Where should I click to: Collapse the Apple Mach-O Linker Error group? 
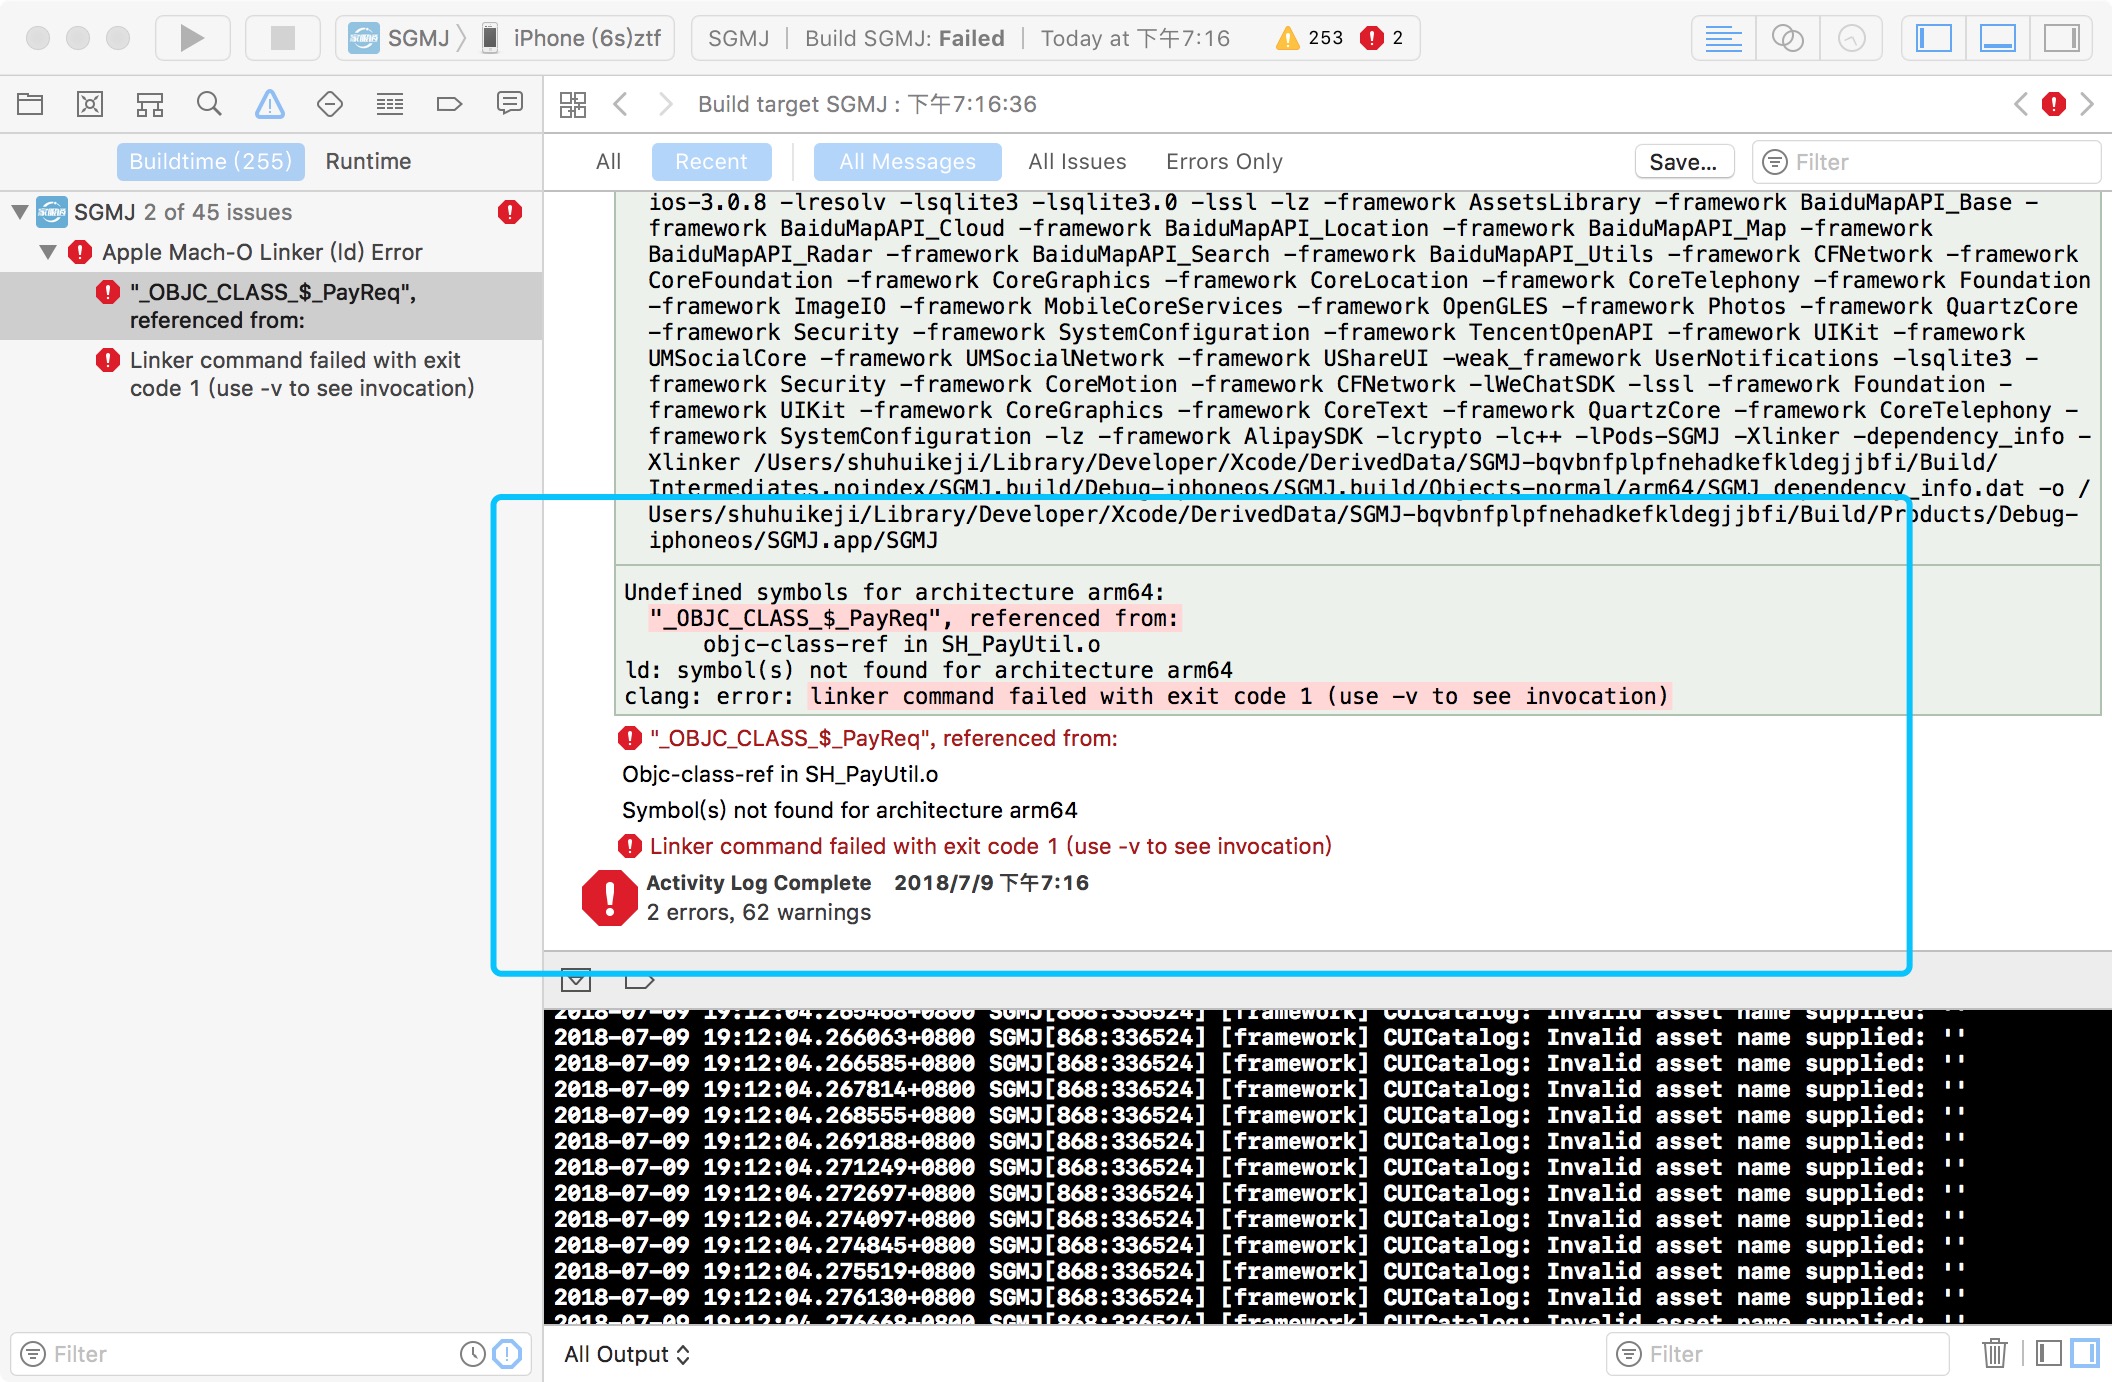48,252
